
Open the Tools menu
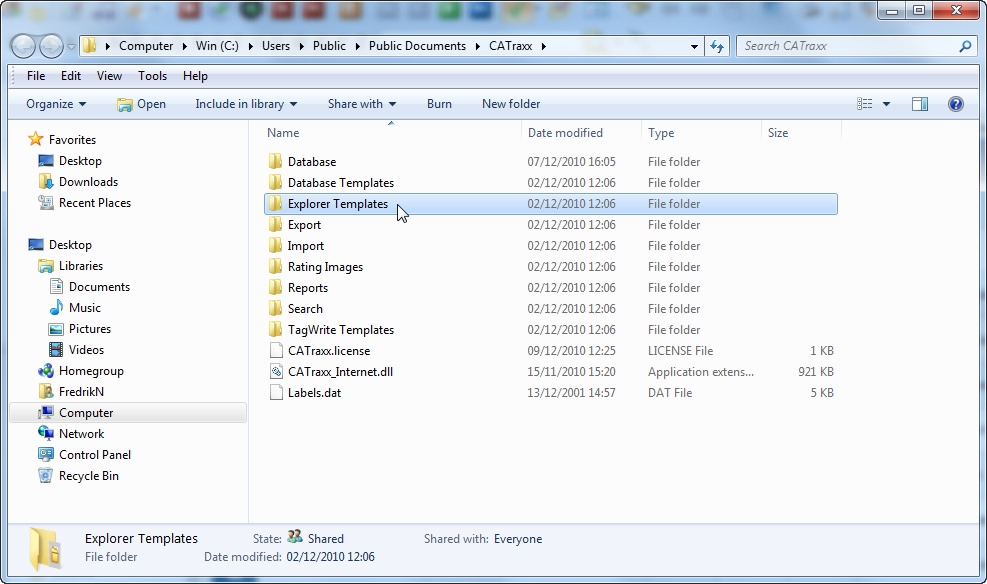coord(152,76)
